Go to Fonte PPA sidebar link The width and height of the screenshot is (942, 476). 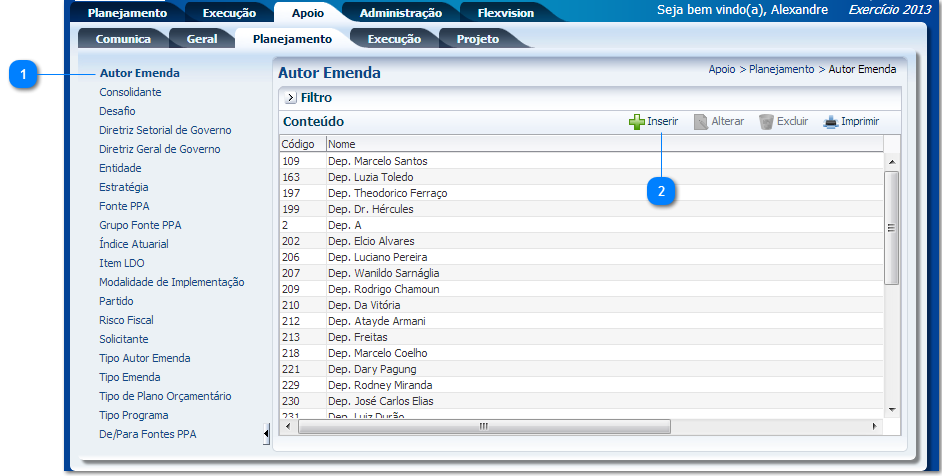pos(124,206)
